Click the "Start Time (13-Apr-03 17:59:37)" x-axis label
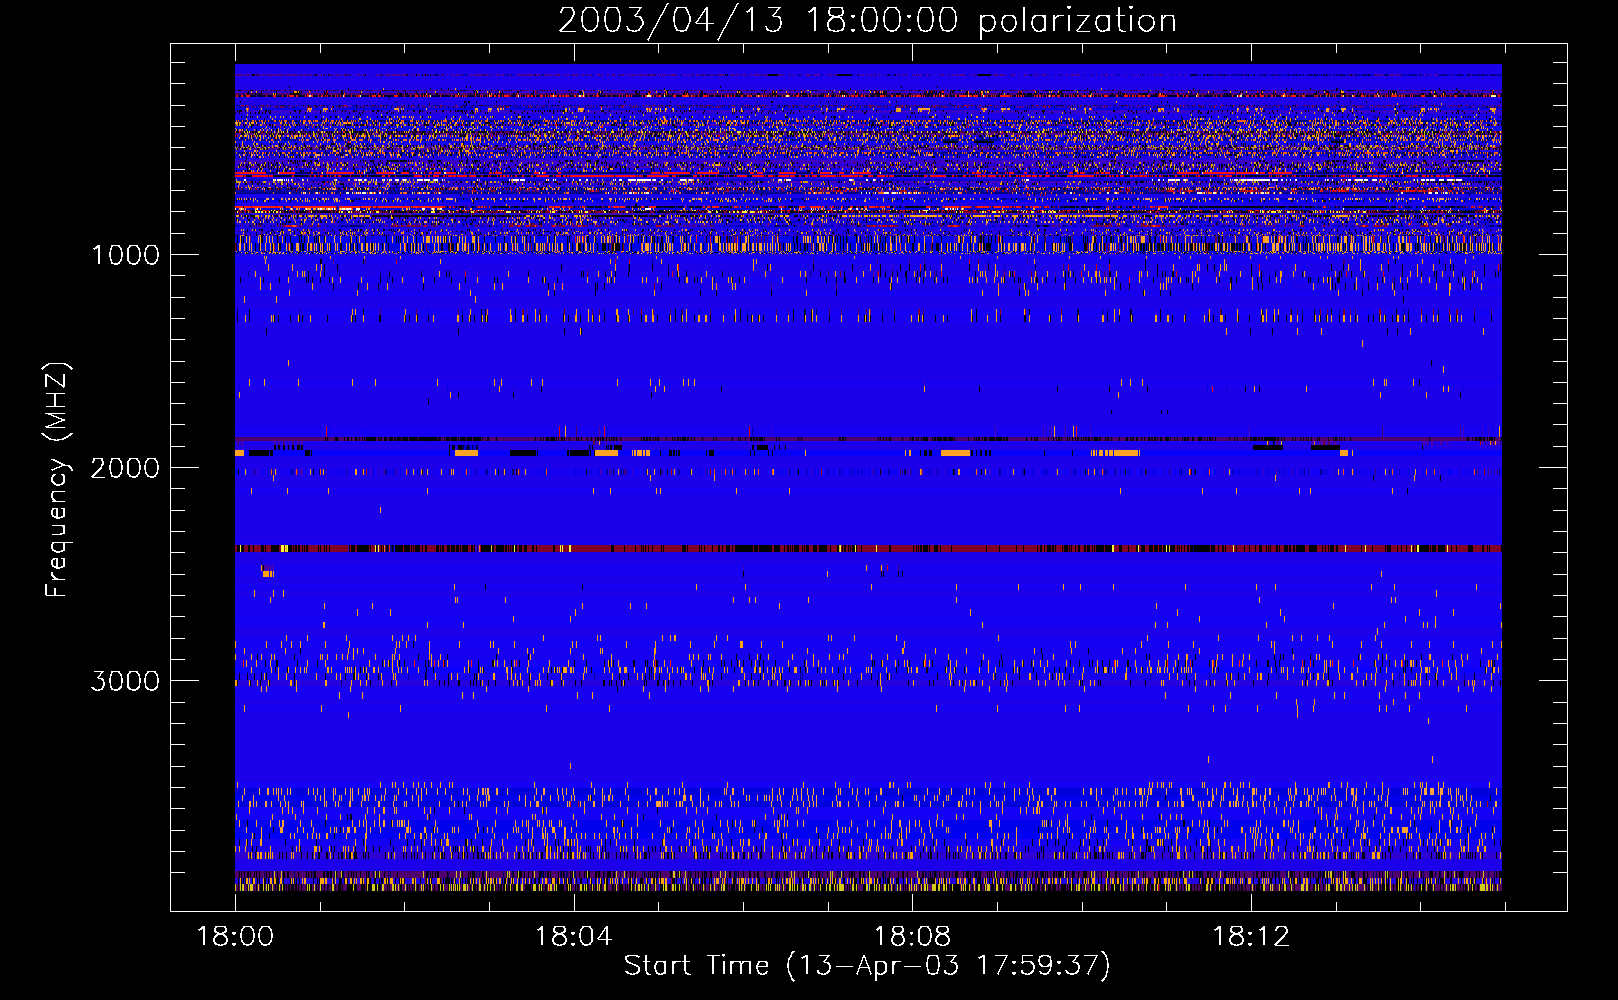Screen dimensions: 1618x1000 tap(867, 966)
